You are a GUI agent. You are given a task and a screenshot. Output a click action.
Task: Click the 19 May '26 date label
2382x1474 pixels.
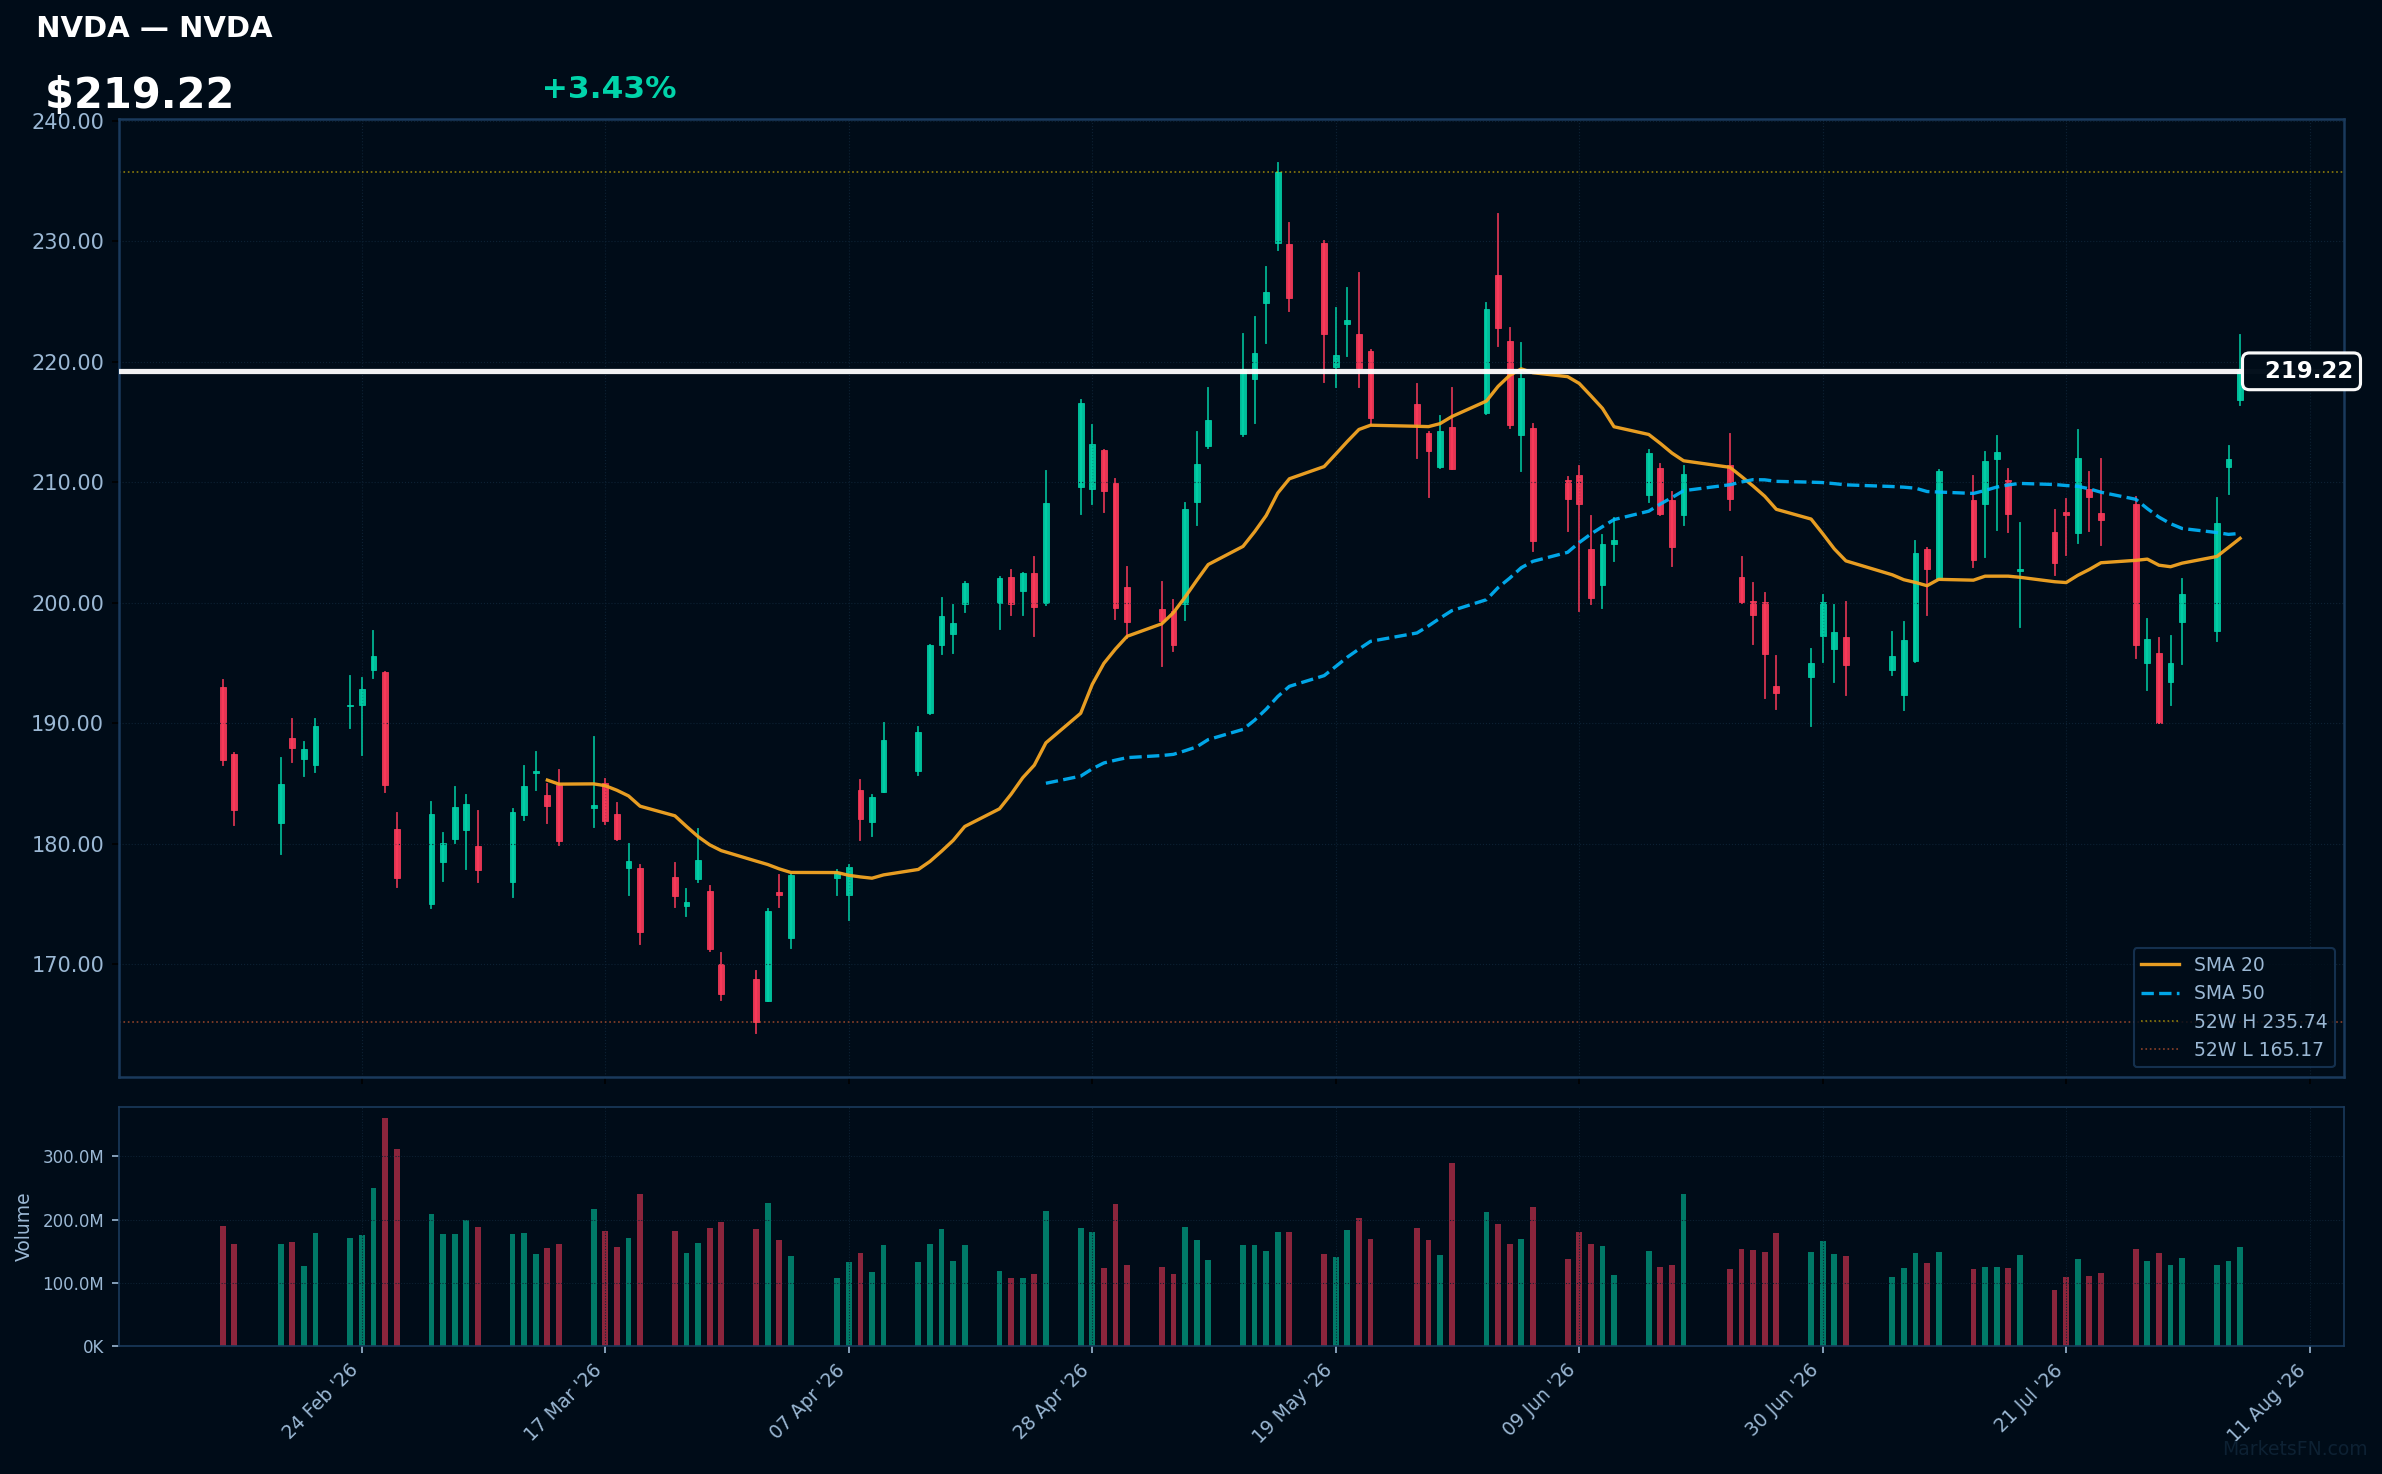point(1292,1402)
